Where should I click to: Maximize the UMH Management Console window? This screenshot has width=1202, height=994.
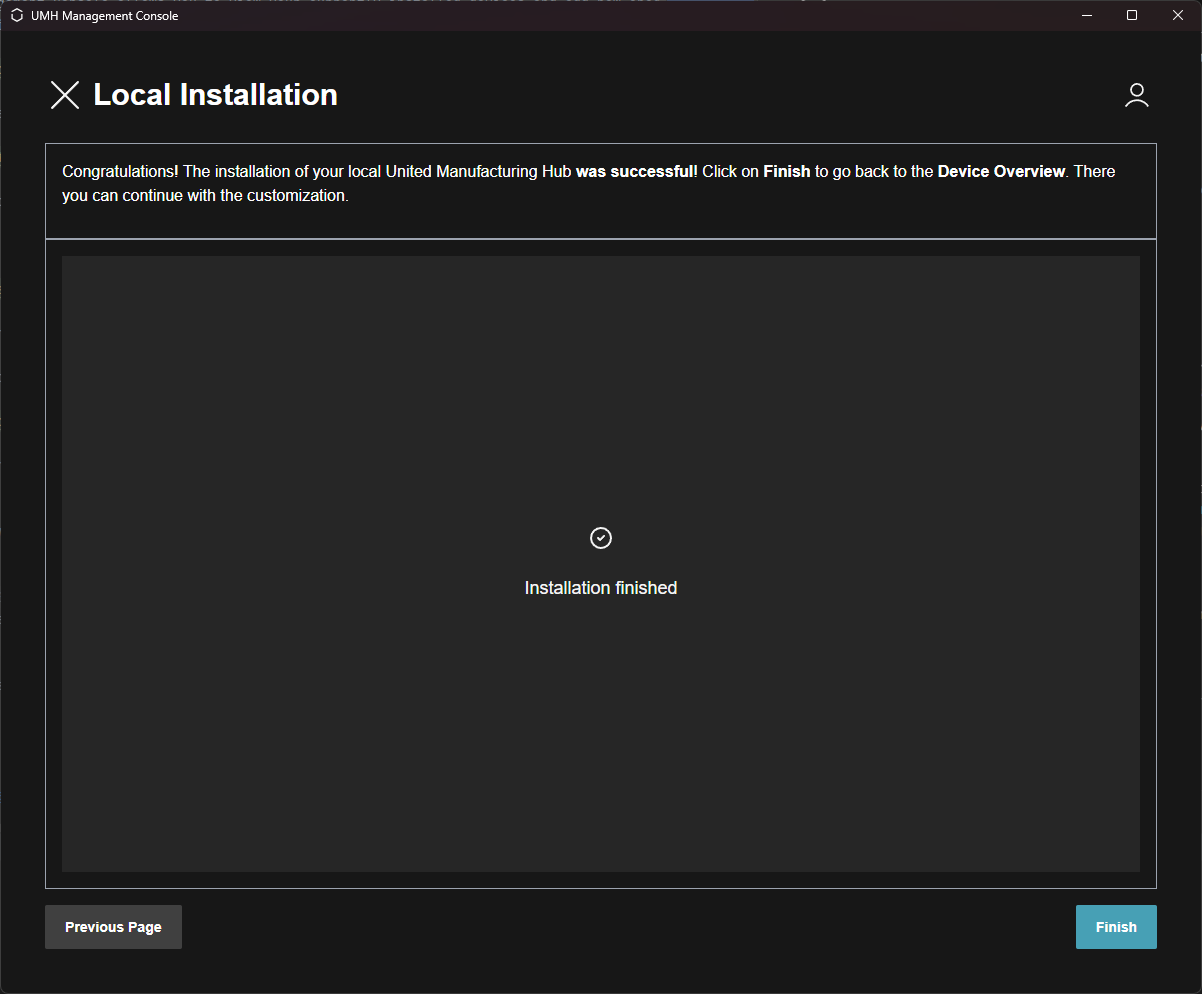point(1132,15)
